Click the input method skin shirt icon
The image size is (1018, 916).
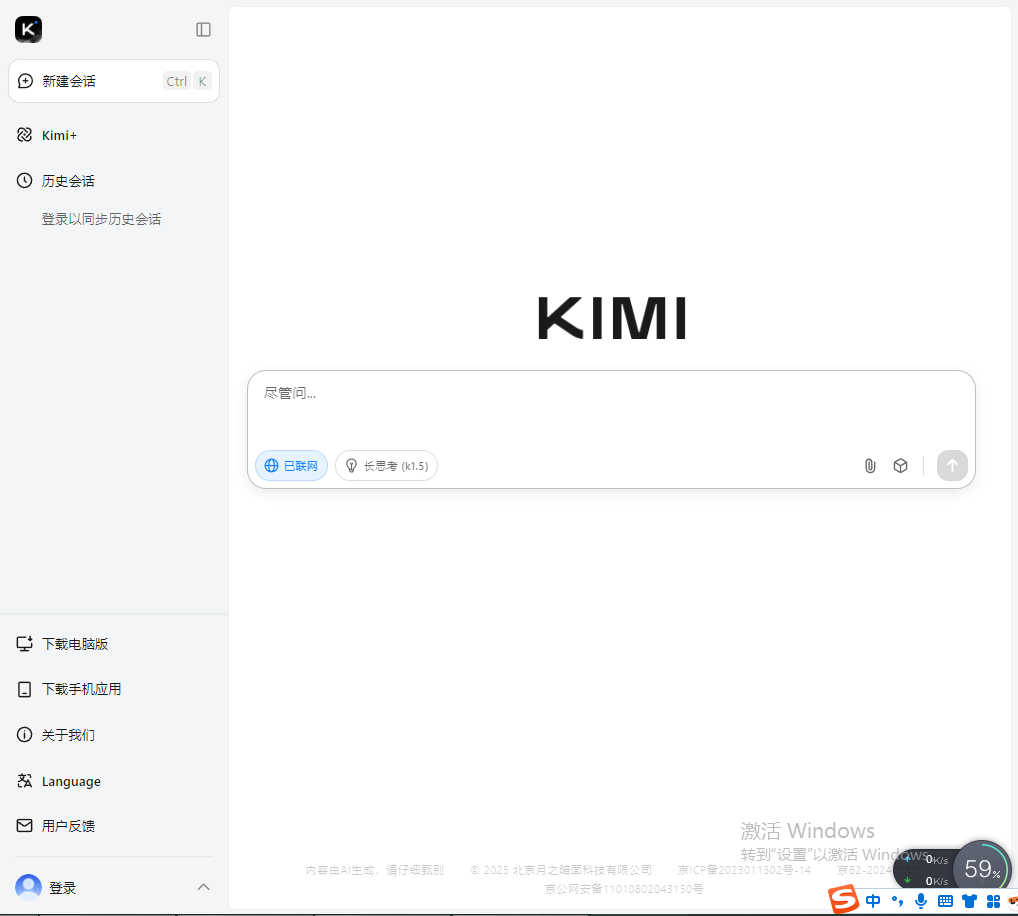pyautogui.click(x=969, y=901)
